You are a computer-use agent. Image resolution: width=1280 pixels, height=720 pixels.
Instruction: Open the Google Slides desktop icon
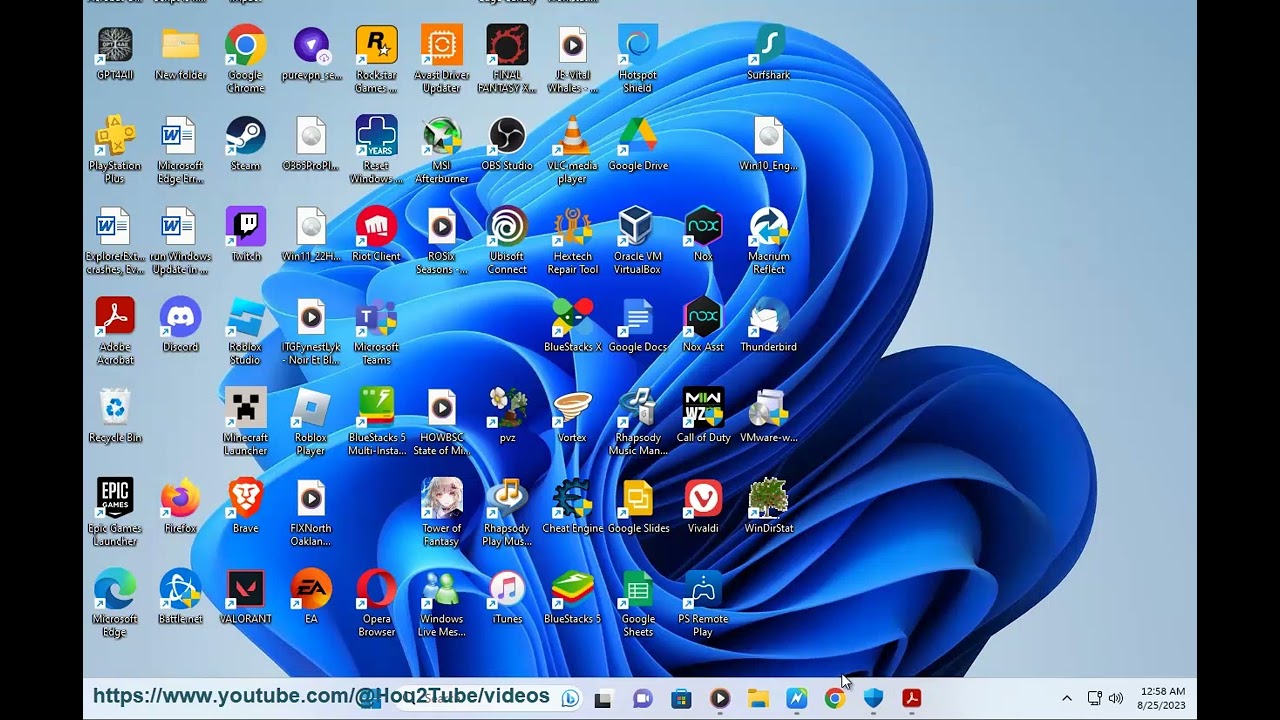pyautogui.click(x=638, y=498)
